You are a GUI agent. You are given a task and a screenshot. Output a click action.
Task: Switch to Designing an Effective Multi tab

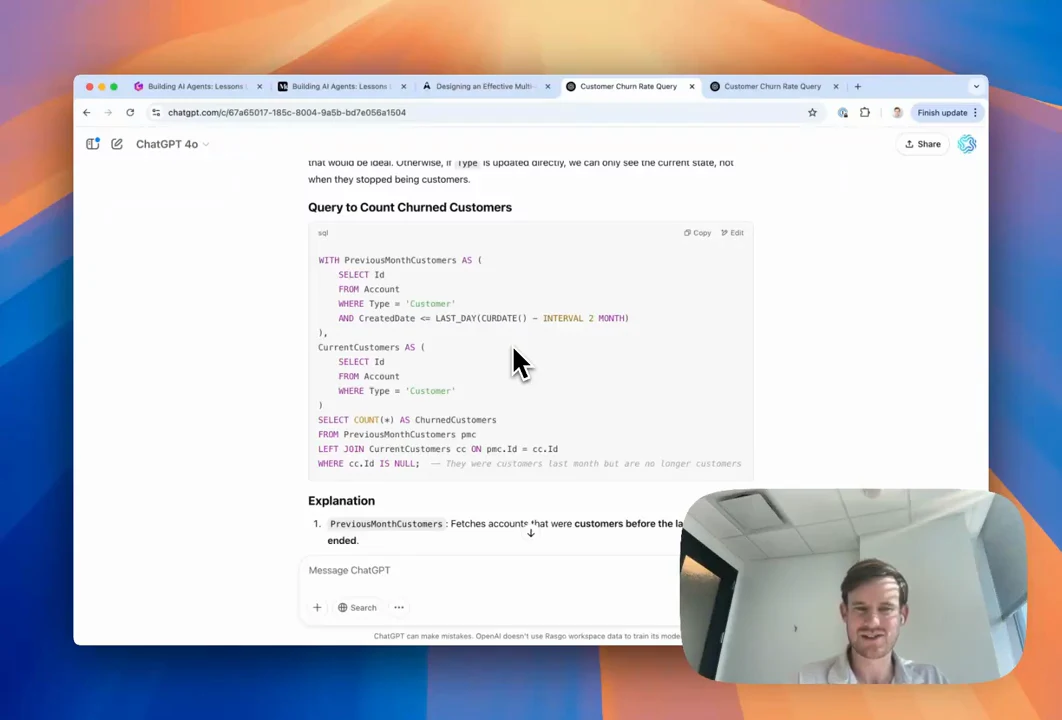coord(486,87)
